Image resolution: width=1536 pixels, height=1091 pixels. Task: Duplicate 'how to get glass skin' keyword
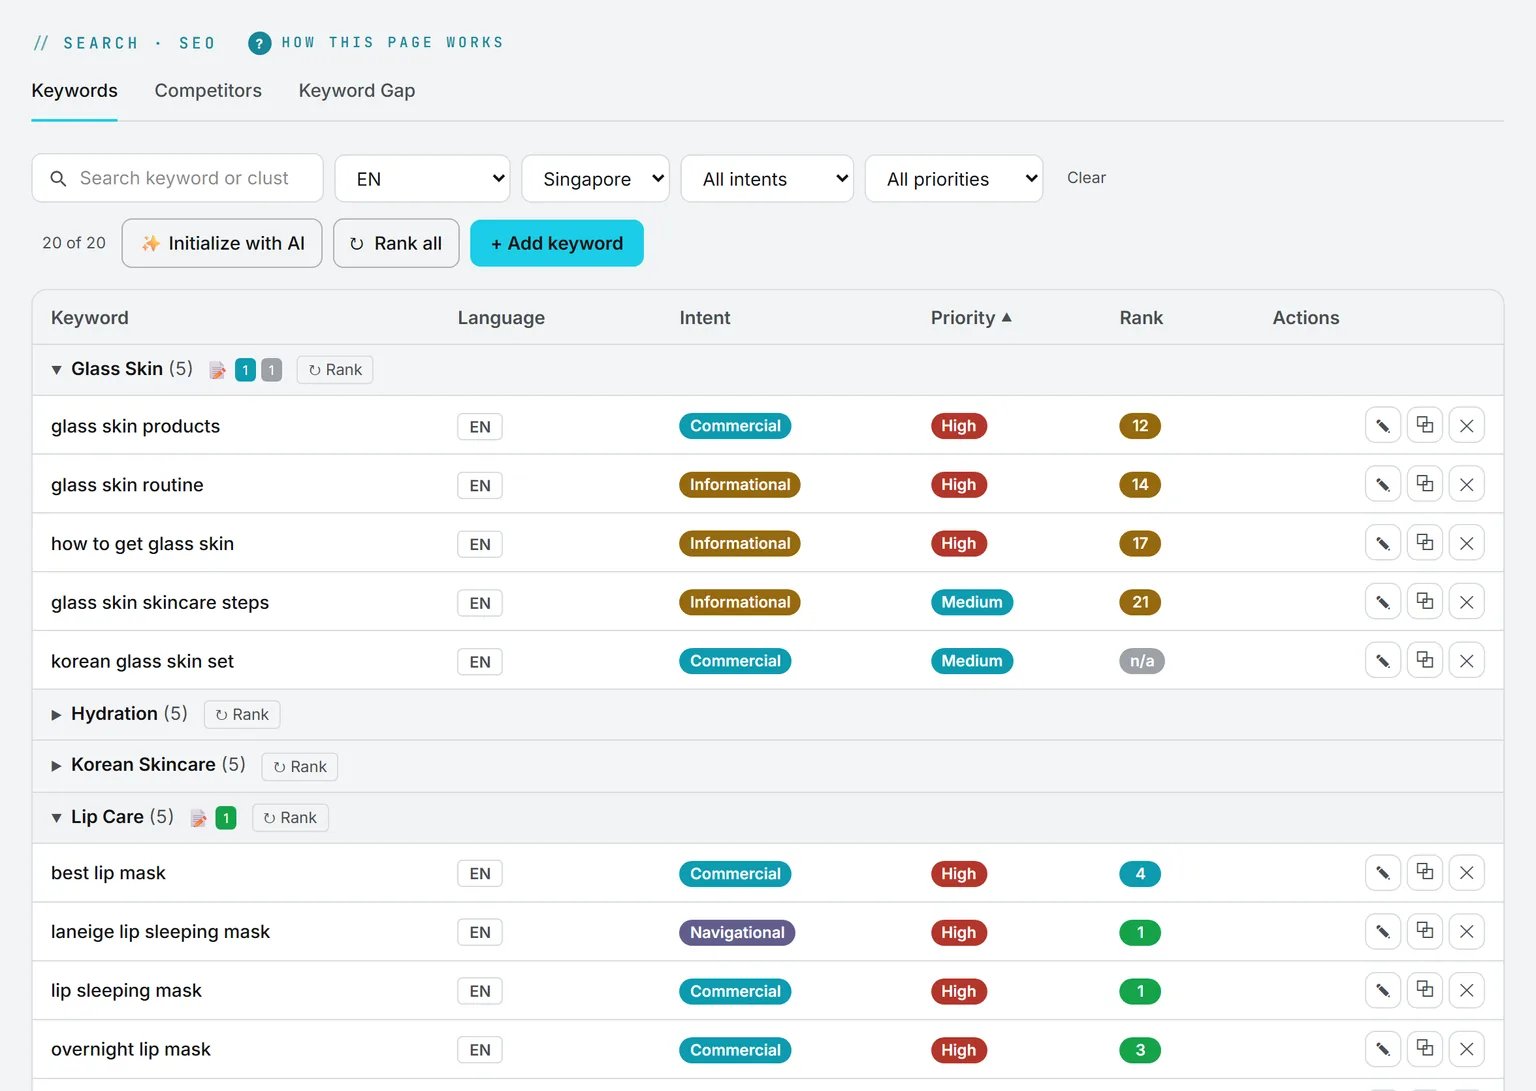[x=1425, y=544]
